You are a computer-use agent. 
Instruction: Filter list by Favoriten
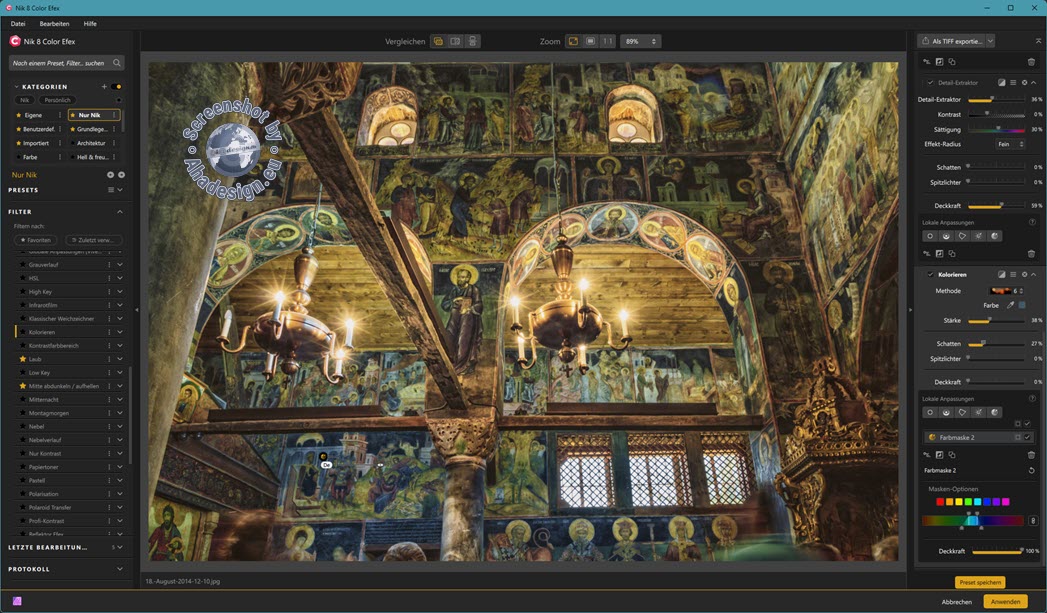point(36,240)
